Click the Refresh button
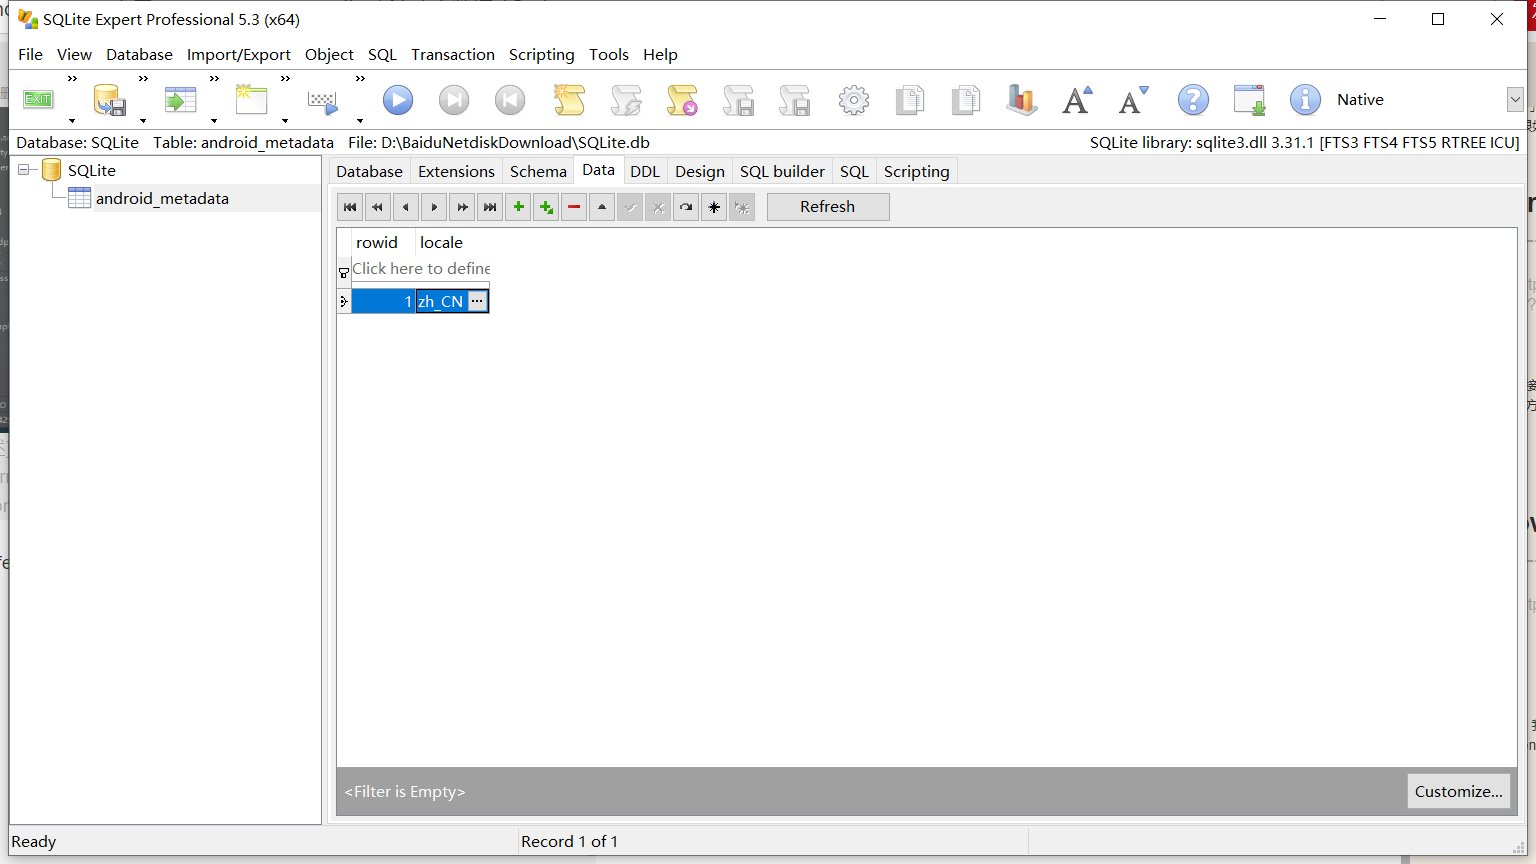Image resolution: width=1536 pixels, height=864 pixels. 828,207
